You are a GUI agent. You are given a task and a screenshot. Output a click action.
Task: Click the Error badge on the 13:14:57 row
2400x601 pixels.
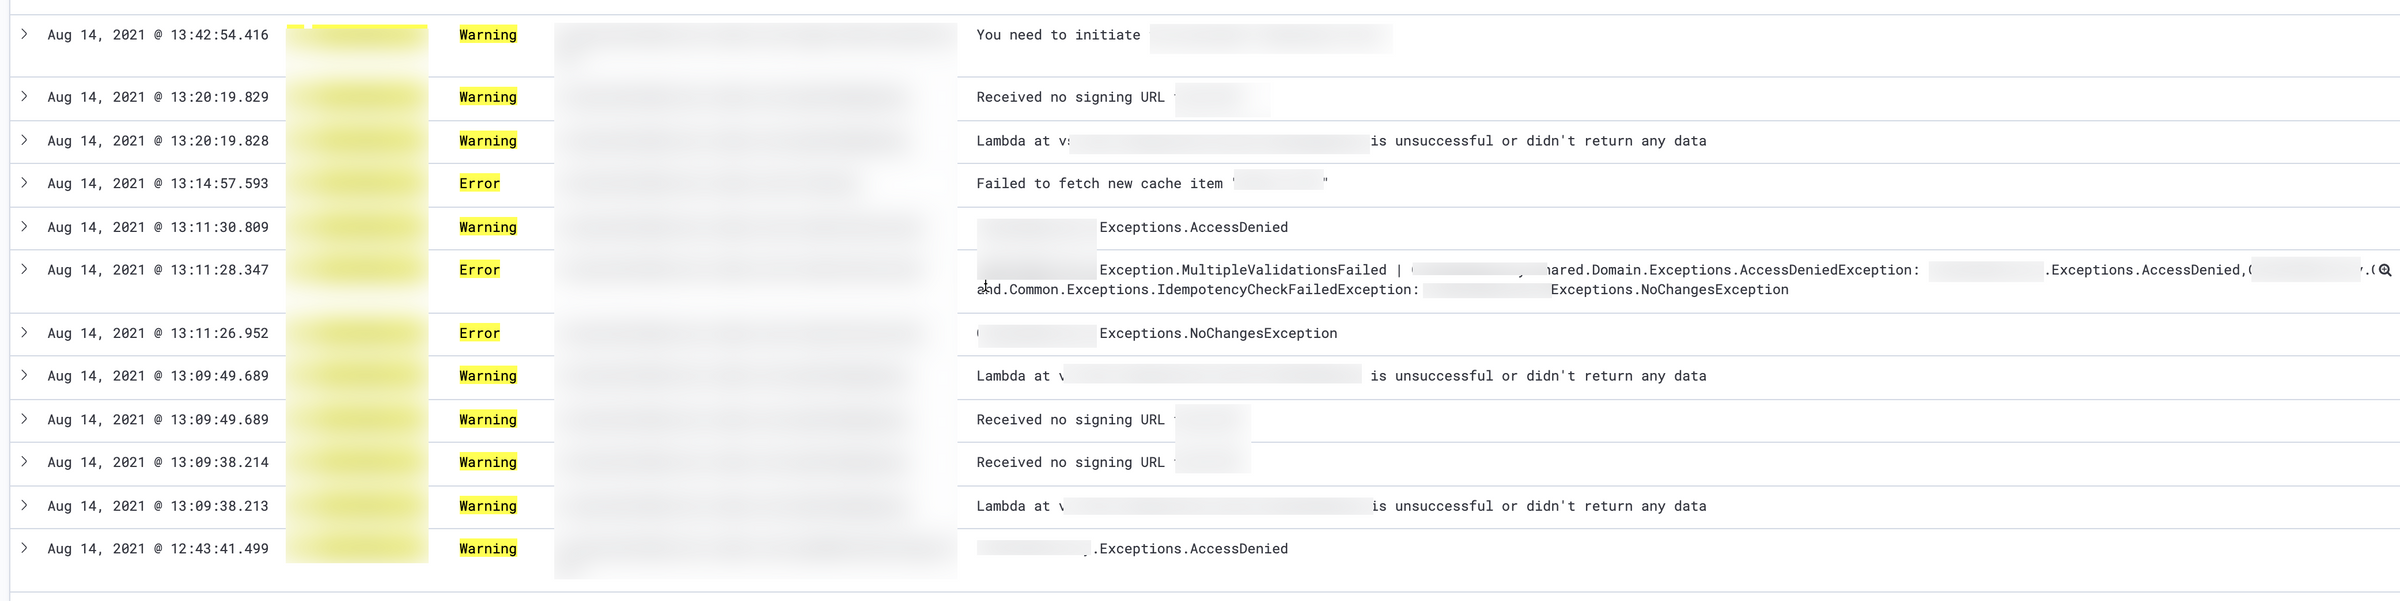click(478, 183)
